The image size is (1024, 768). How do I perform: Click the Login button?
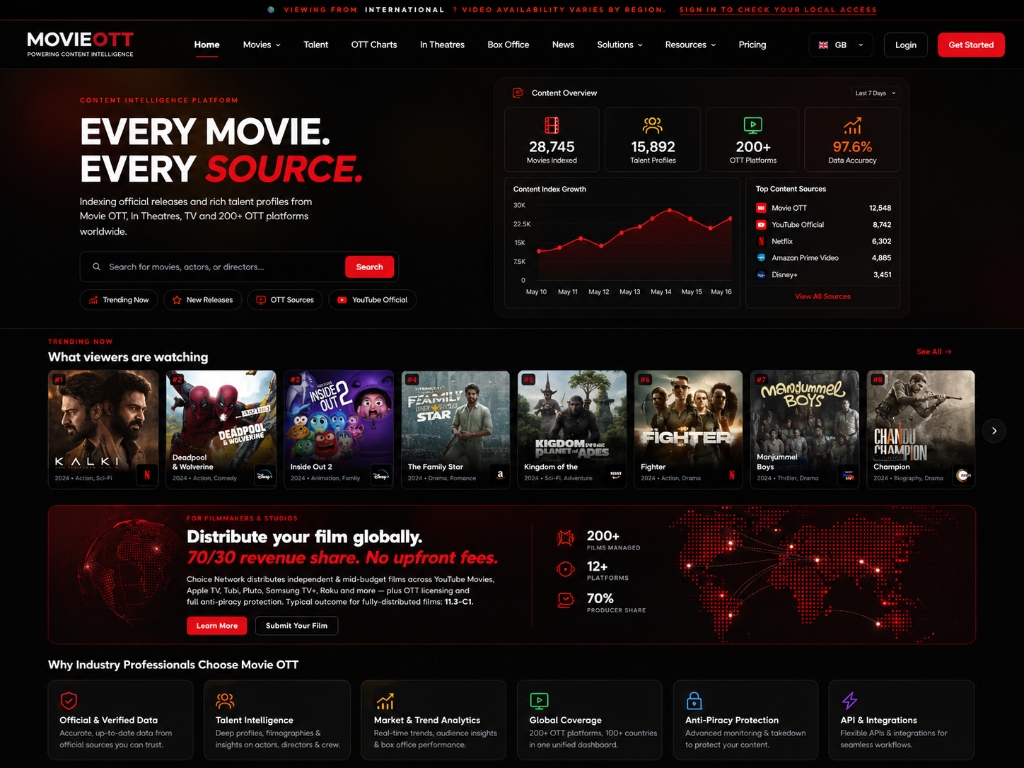tap(906, 45)
